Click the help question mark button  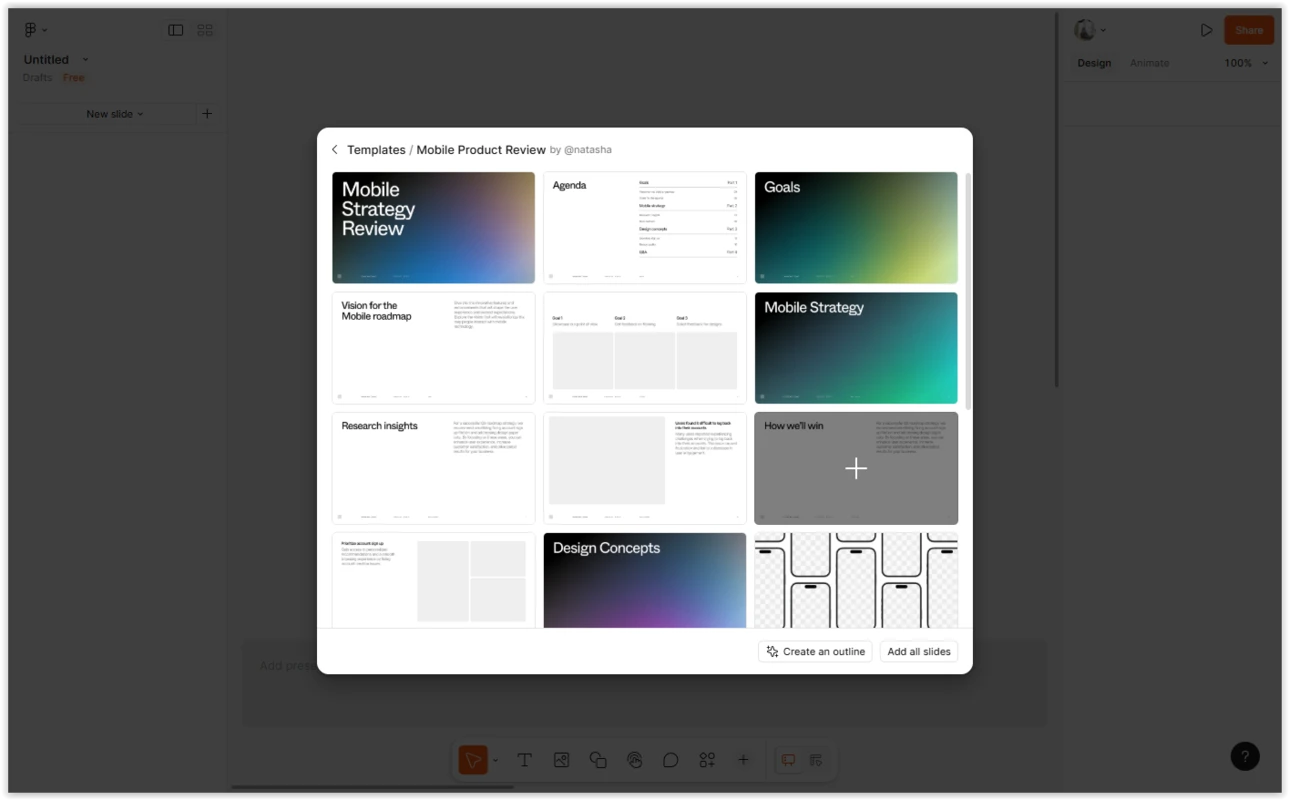(1244, 756)
